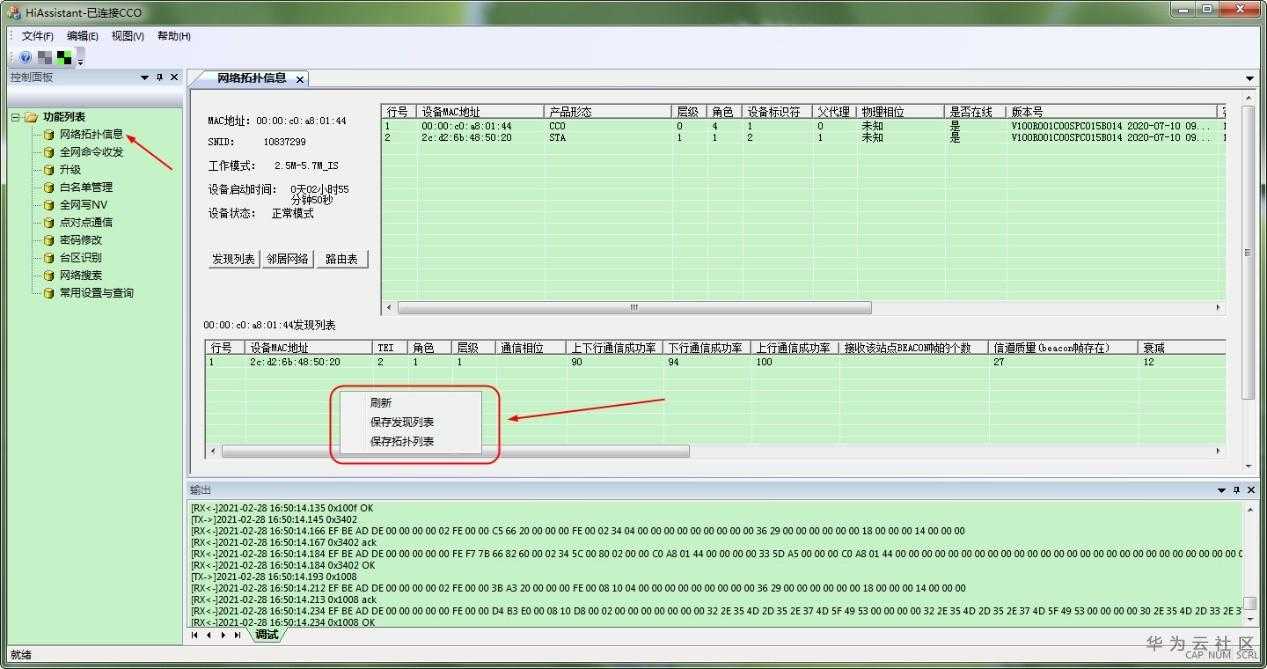Close the 输出 panel

coord(1251,490)
